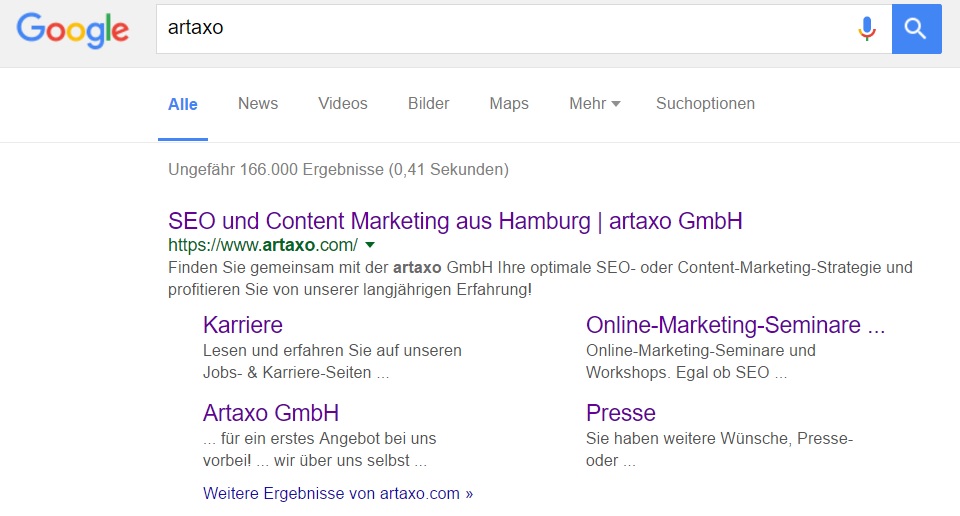Open the Maps tab
Viewport: 960px width, 516px height.
[509, 103]
